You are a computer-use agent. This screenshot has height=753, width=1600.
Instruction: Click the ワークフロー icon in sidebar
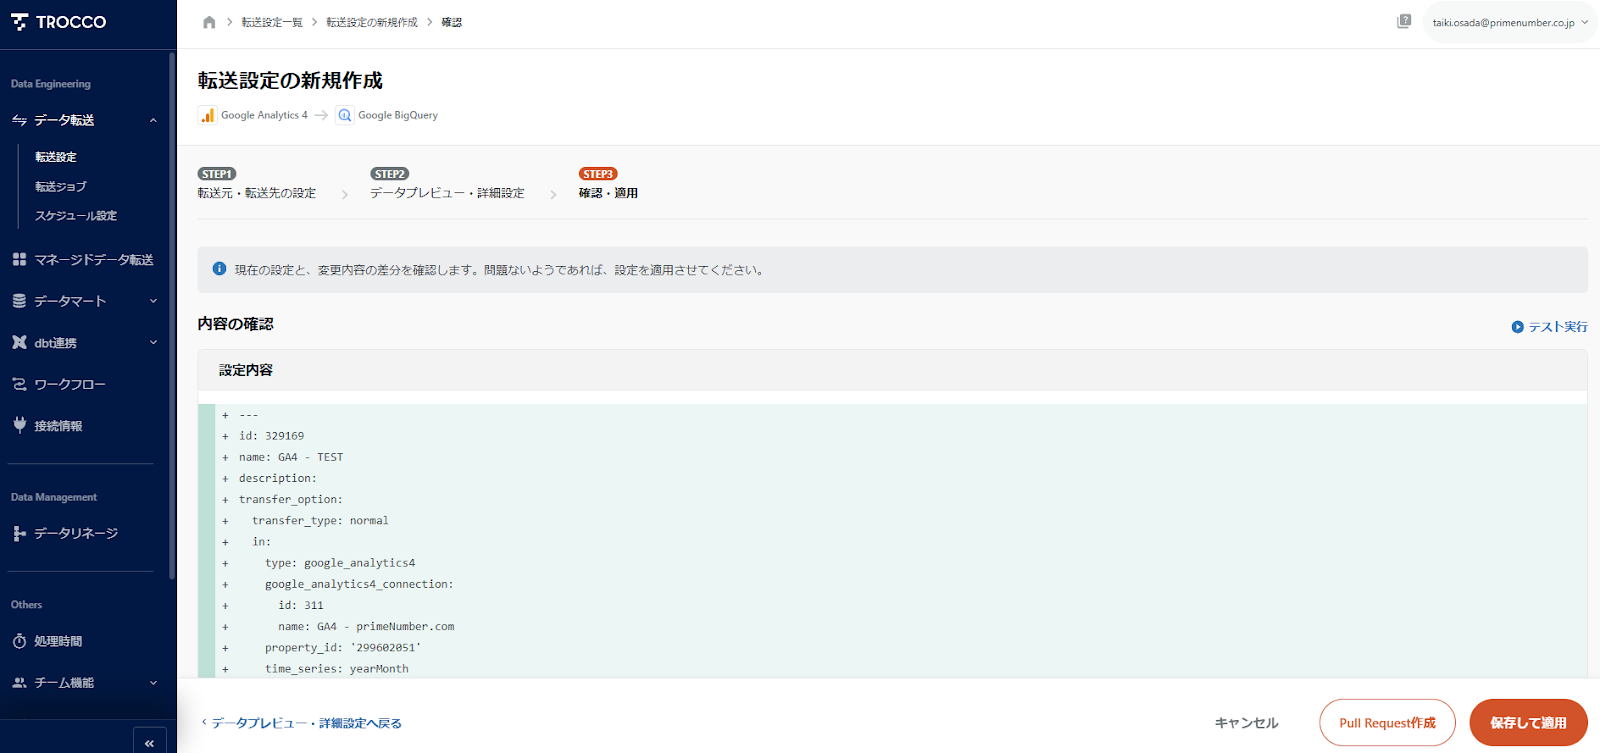pos(19,384)
